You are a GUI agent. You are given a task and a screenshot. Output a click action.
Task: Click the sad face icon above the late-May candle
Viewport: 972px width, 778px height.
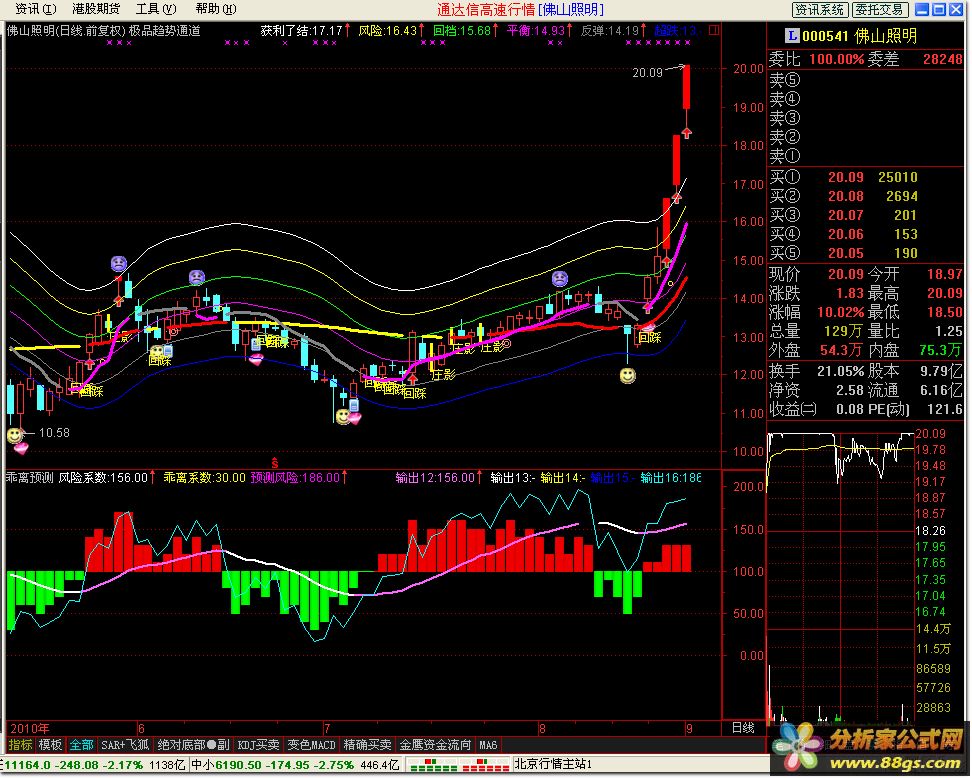(119, 263)
